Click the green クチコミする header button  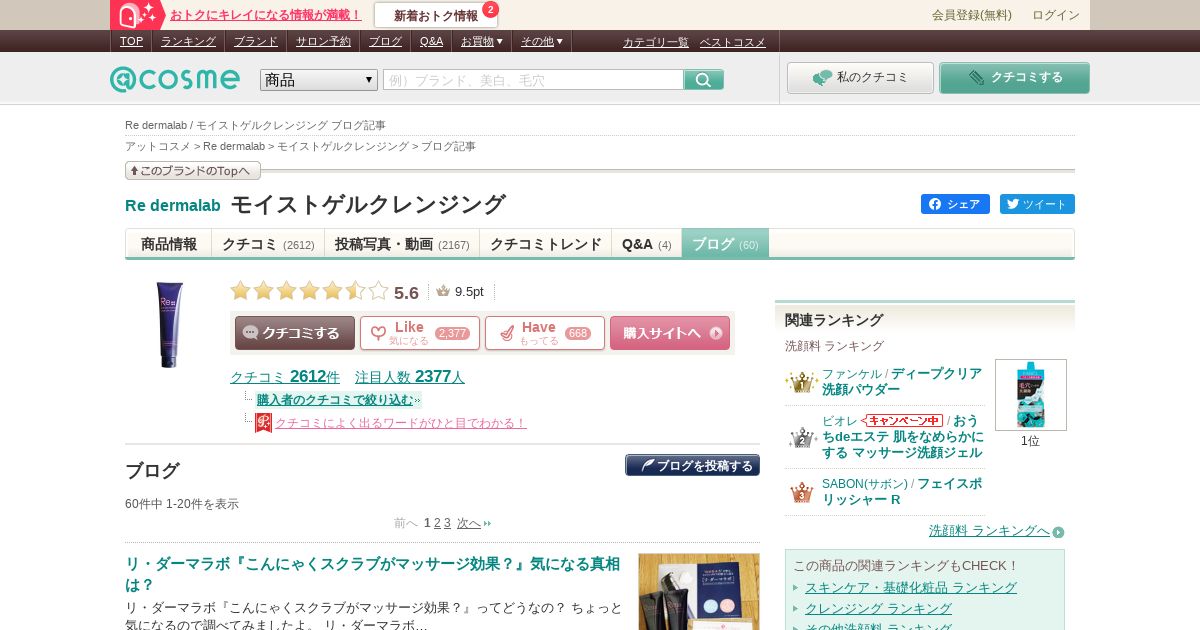coord(1014,78)
